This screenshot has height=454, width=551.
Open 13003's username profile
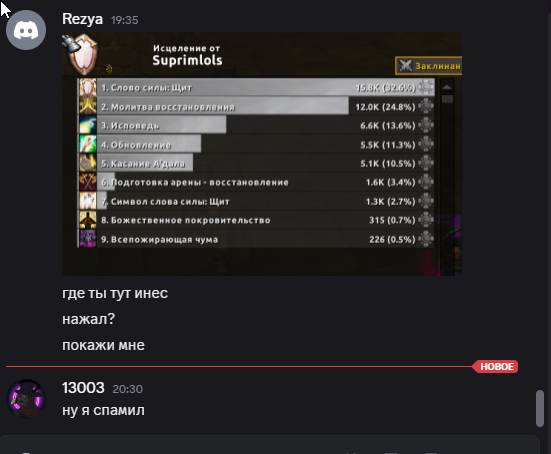pyautogui.click(x=83, y=388)
